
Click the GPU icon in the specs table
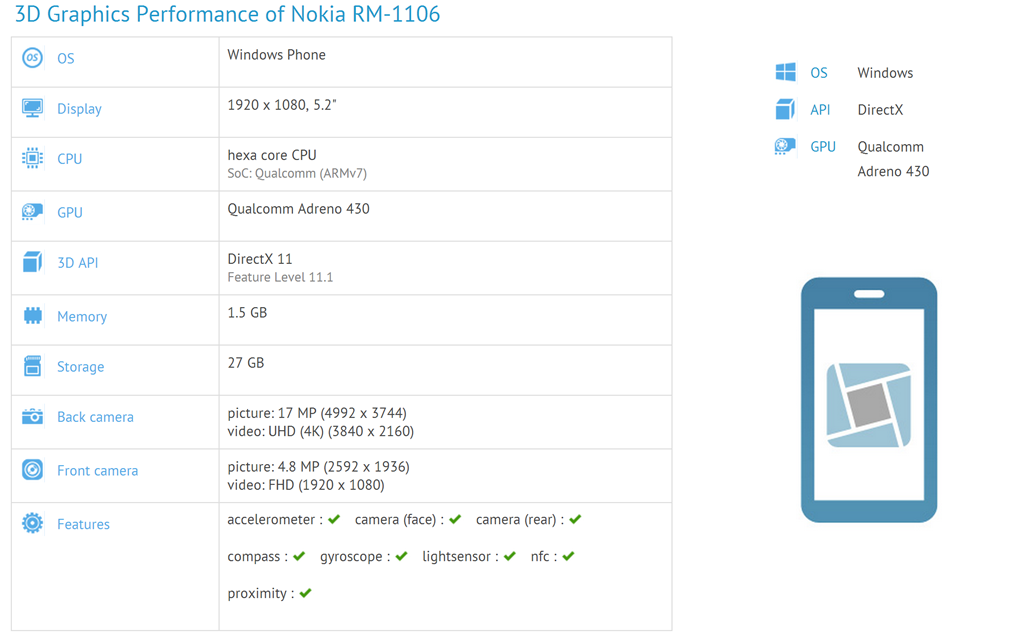[x=32, y=212]
